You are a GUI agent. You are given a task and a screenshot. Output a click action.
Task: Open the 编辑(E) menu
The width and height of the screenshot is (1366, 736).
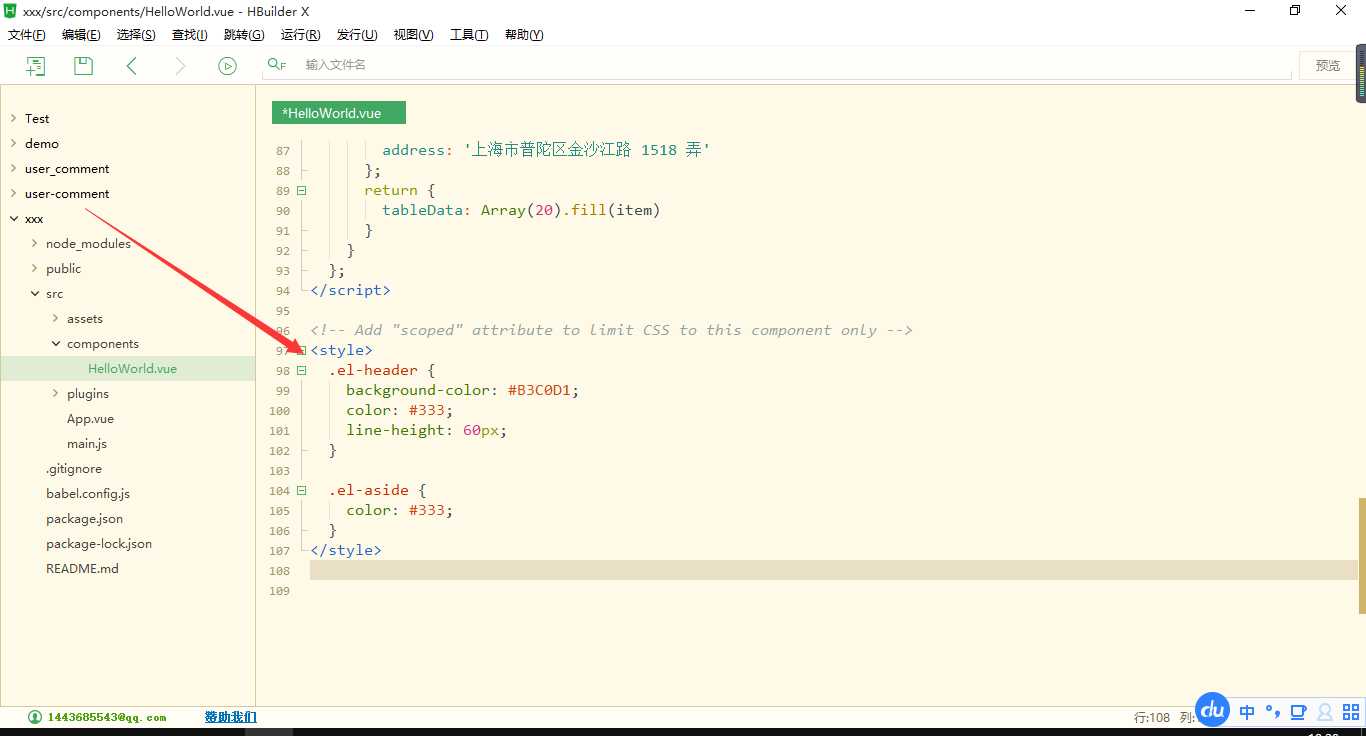pyautogui.click(x=81, y=35)
